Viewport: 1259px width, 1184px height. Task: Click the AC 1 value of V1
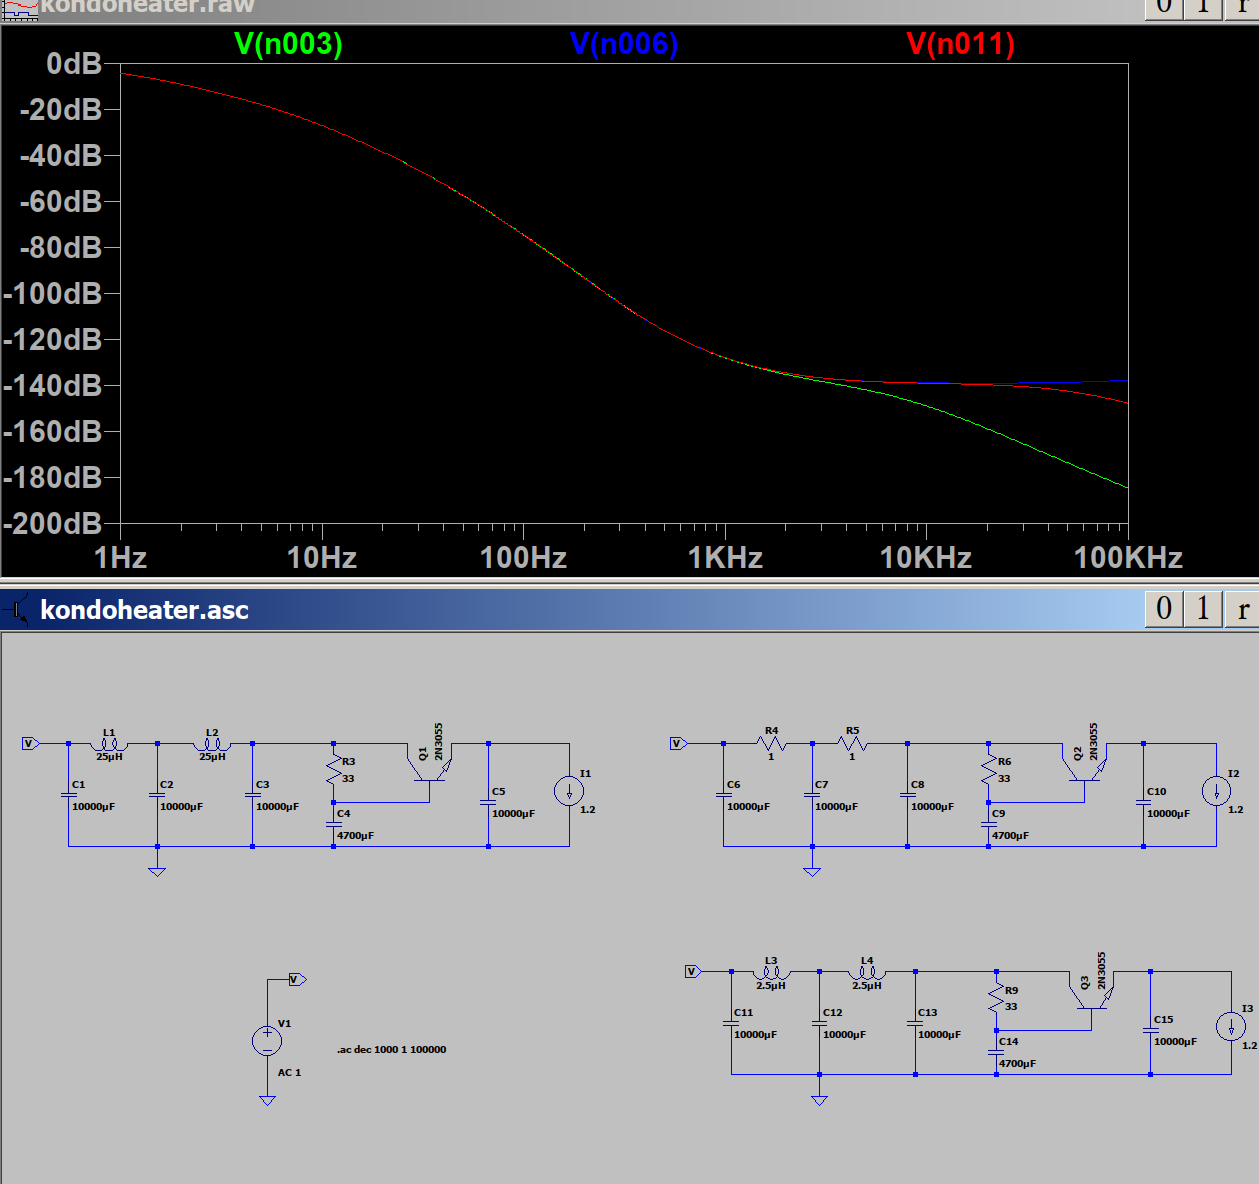[x=289, y=1073]
